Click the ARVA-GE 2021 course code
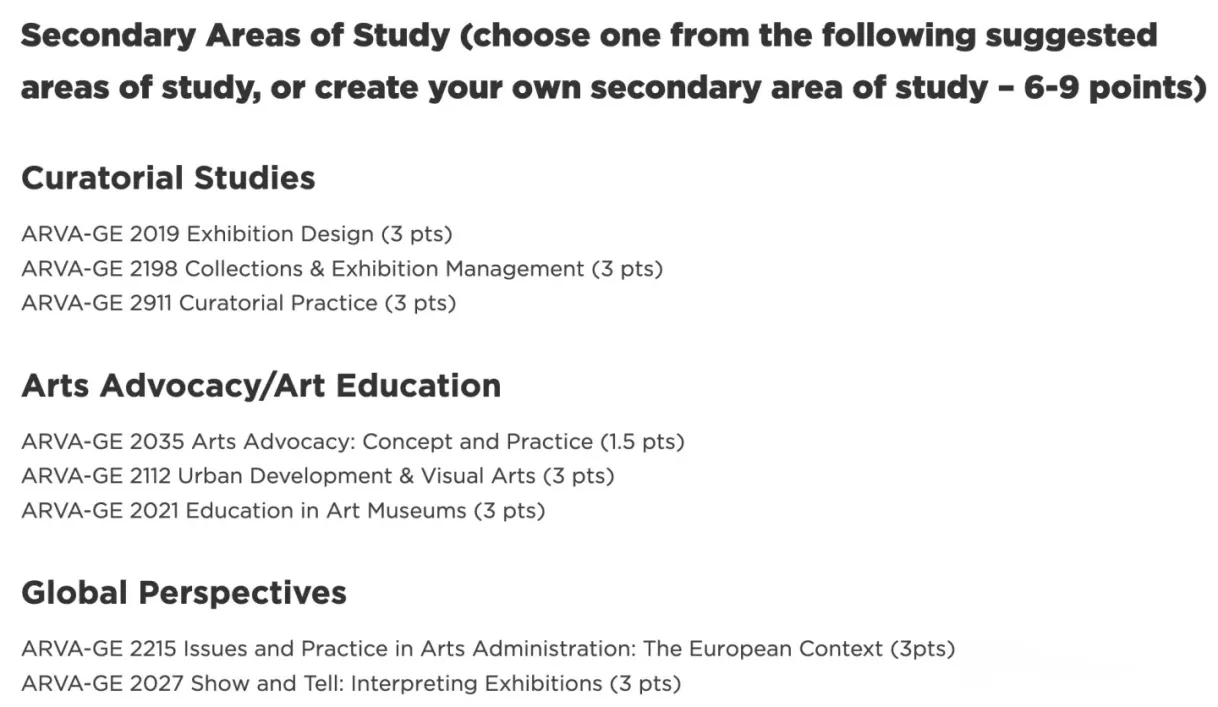The width and height of the screenshot is (1218, 707). [100, 511]
